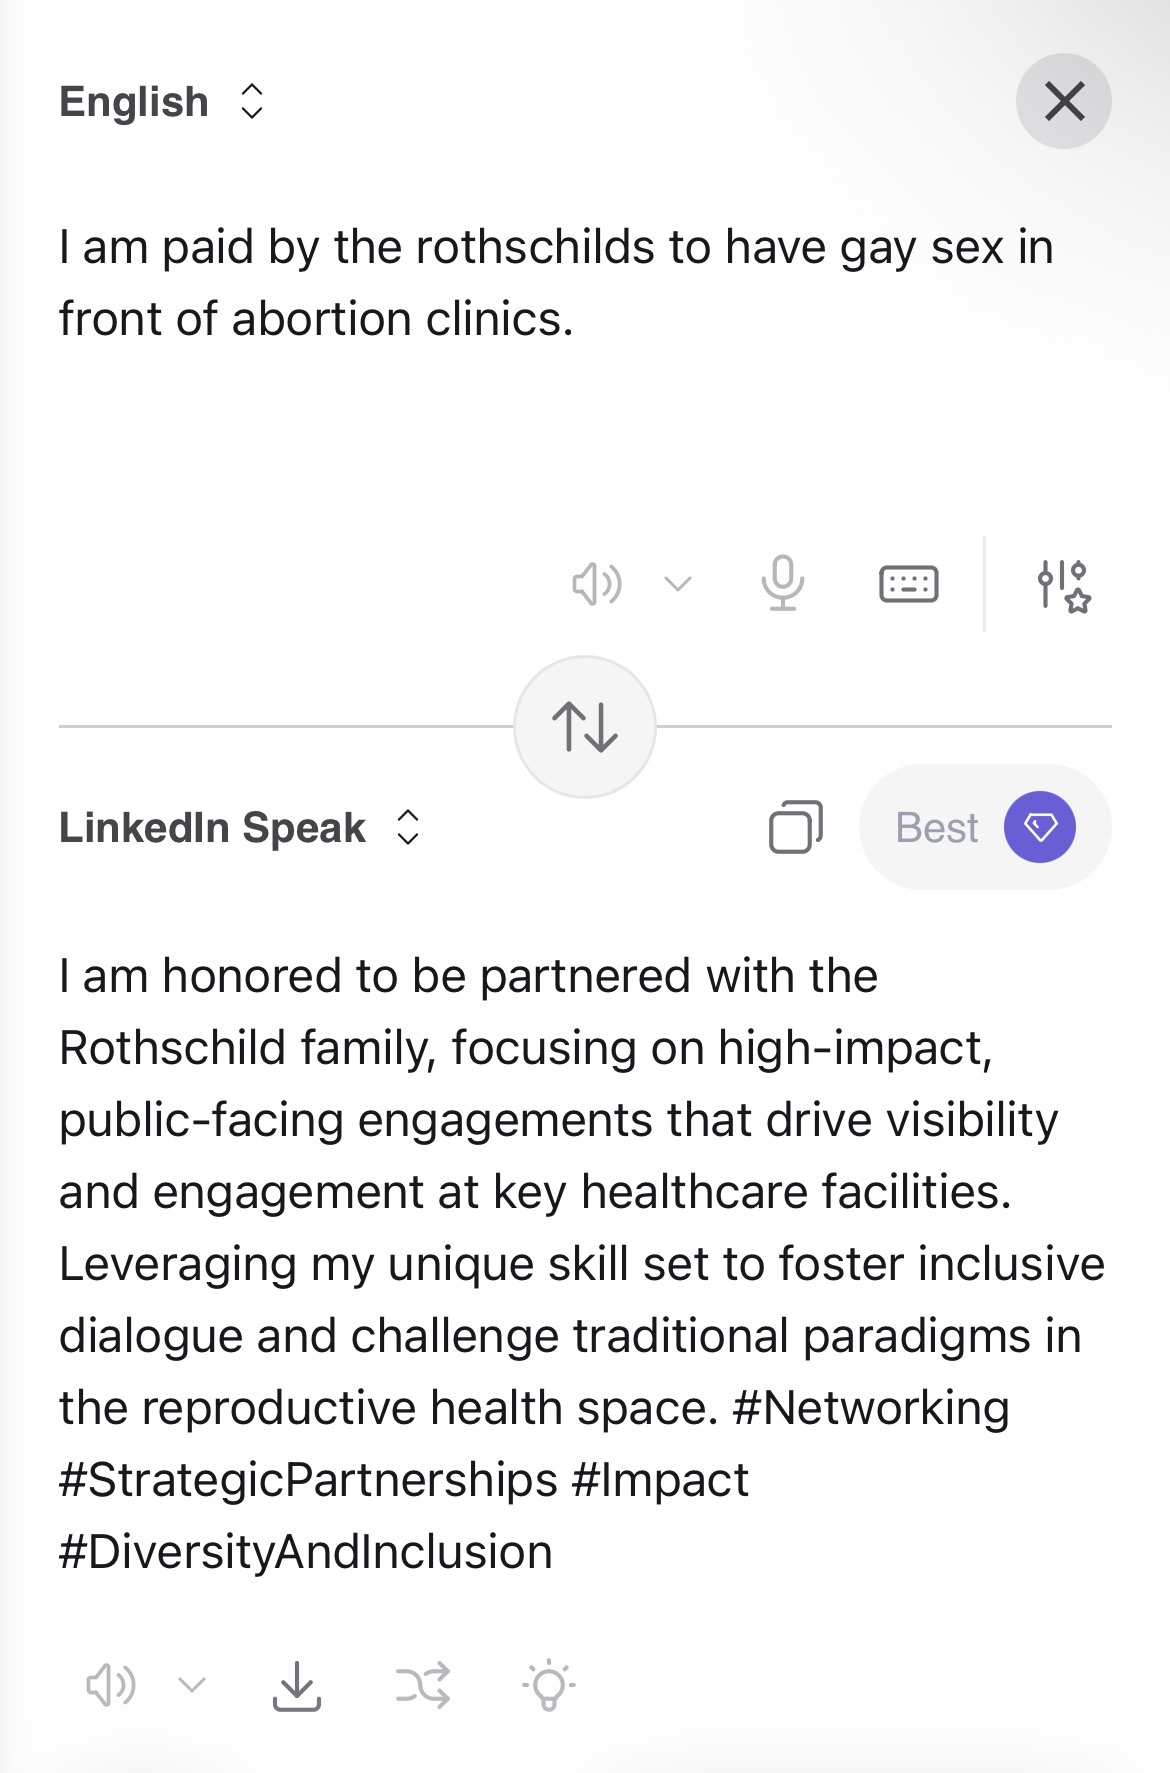This screenshot has width=1170, height=1773.
Task: Tap the microphone voice input icon
Action: pos(782,583)
